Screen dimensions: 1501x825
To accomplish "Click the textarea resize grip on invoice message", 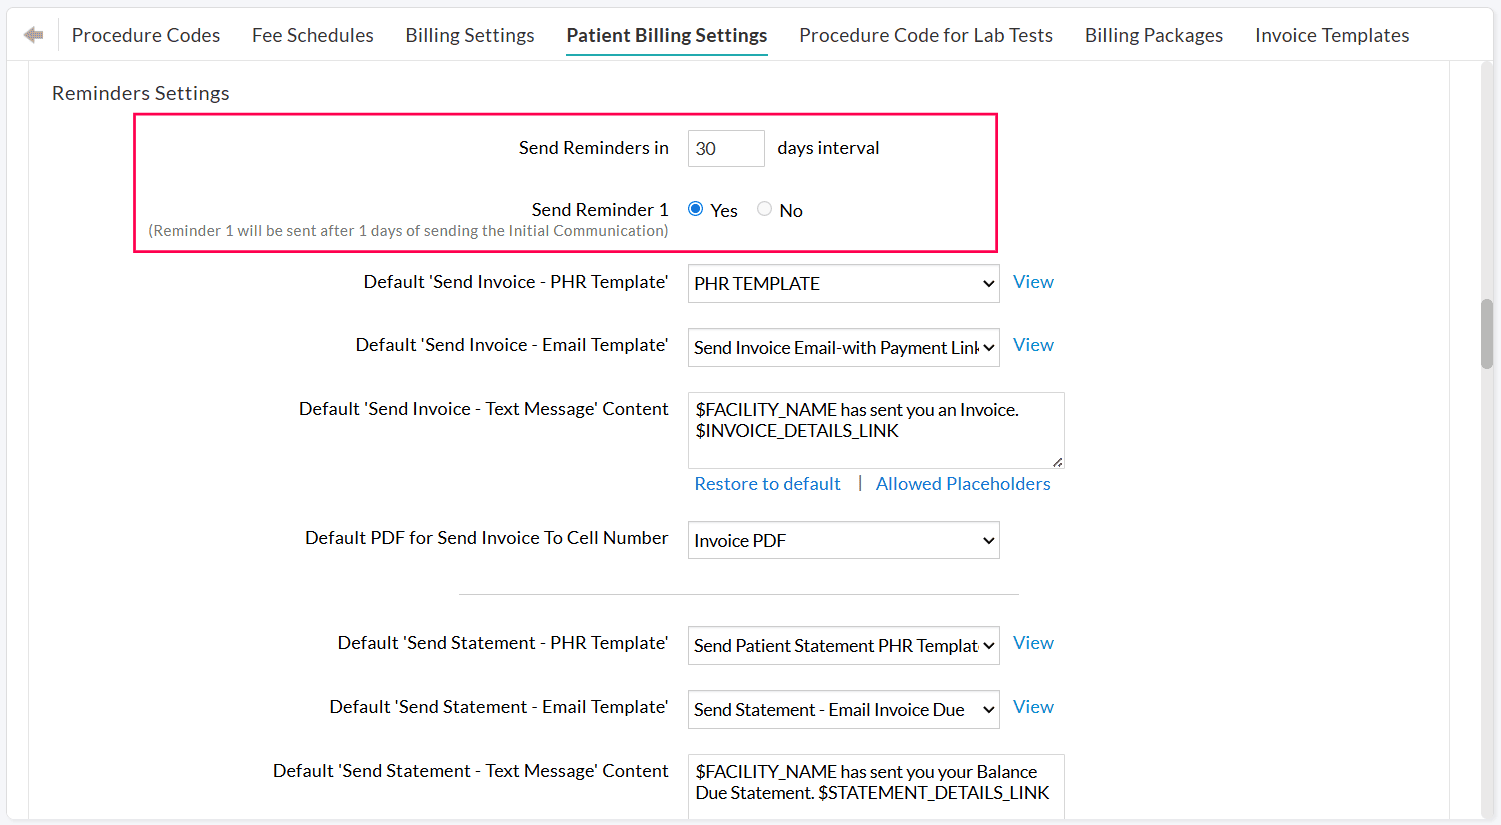I will [1058, 462].
